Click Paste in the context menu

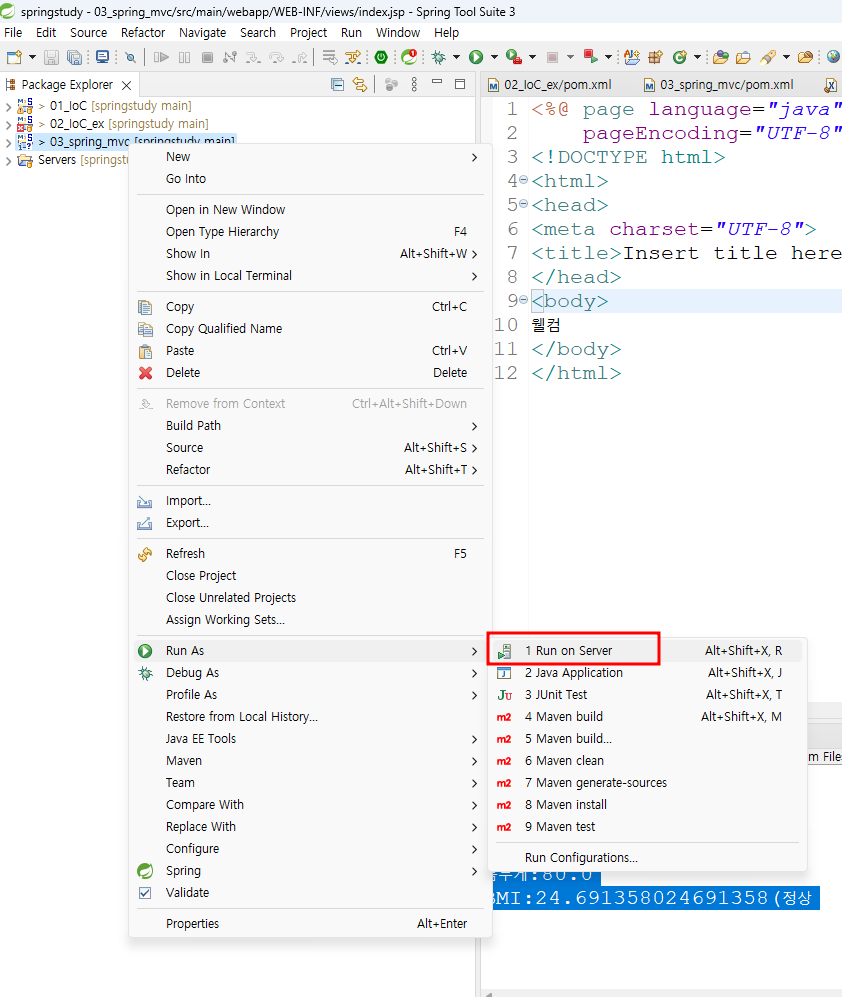310,351
